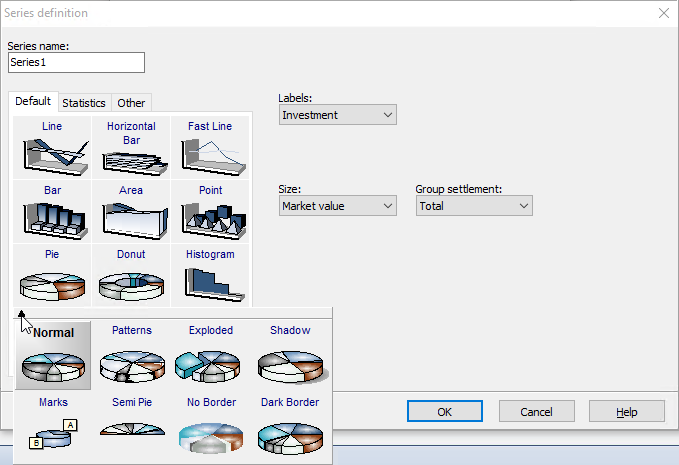
Task: Open the Group settlement dropdown
Action: pos(474,206)
